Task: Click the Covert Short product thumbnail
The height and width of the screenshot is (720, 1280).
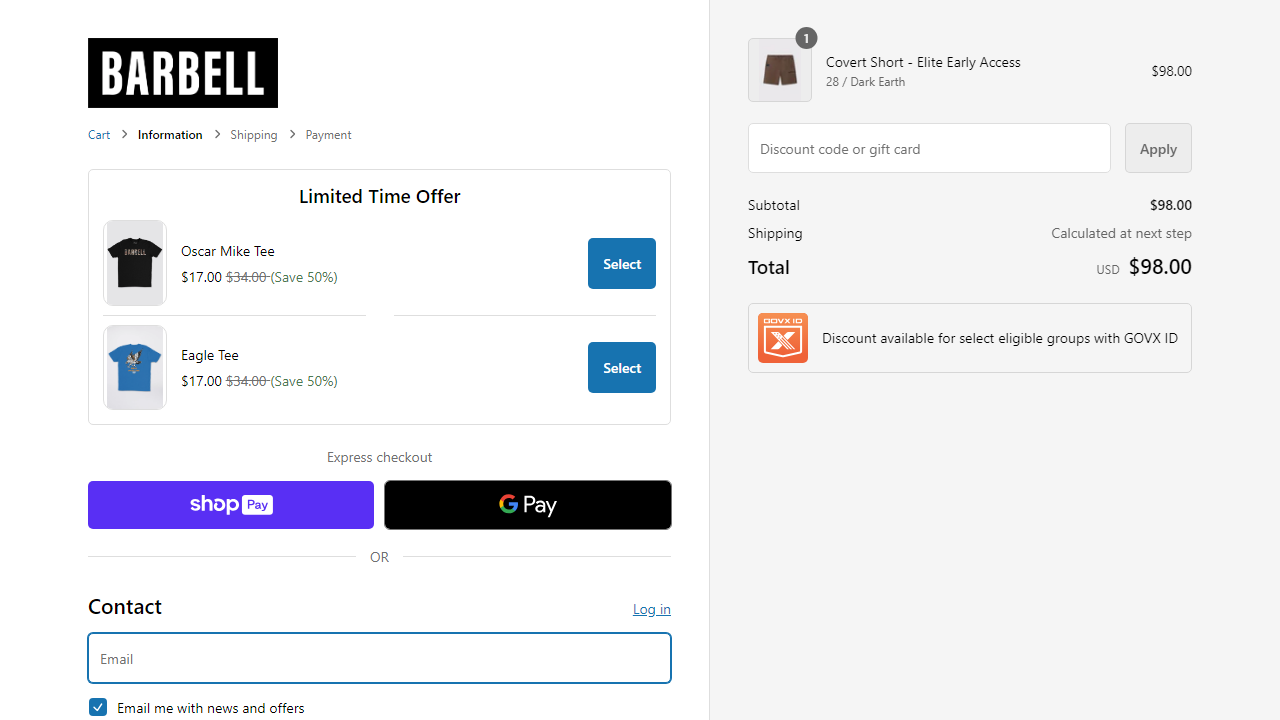Action: click(780, 70)
